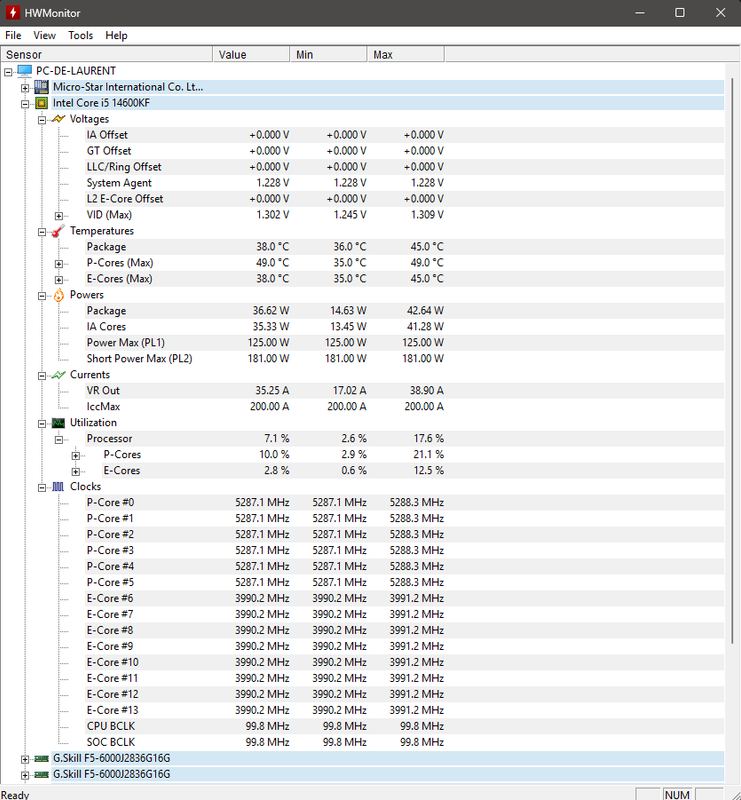
Task: Select the E-Core #13 clock row
Action: [x=404, y=710]
